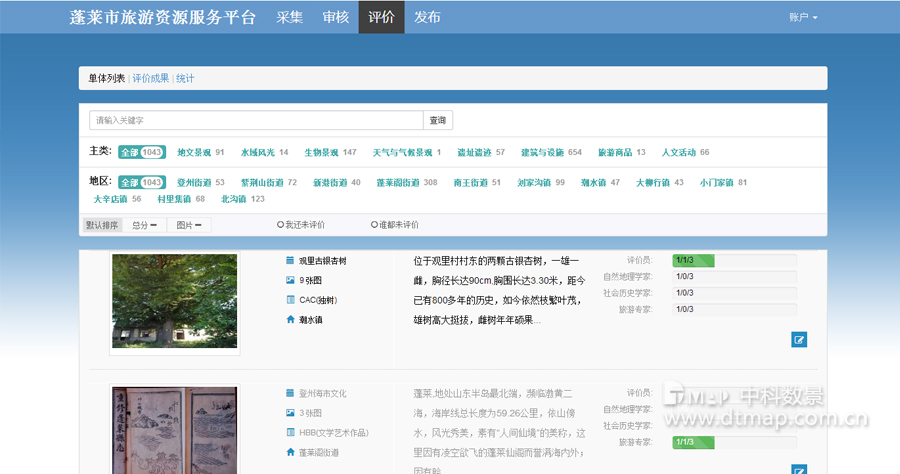
Task: Switch to the 审核 navigation tab
Action: click(335, 17)
